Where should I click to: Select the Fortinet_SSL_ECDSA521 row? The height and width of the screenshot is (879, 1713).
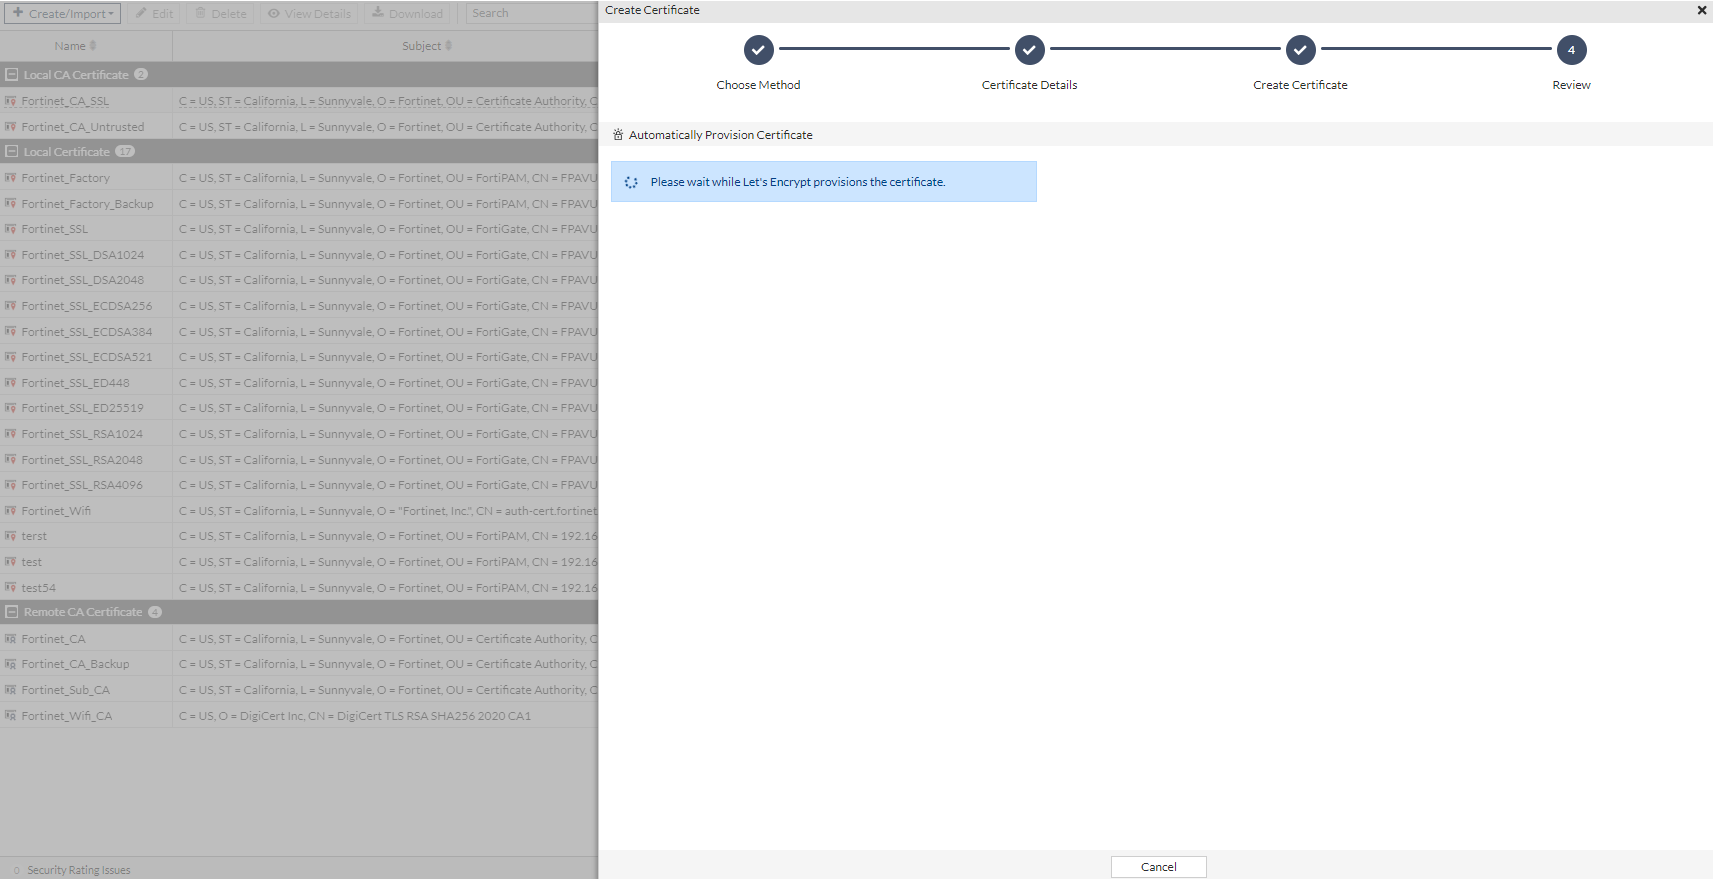(299, 357)
